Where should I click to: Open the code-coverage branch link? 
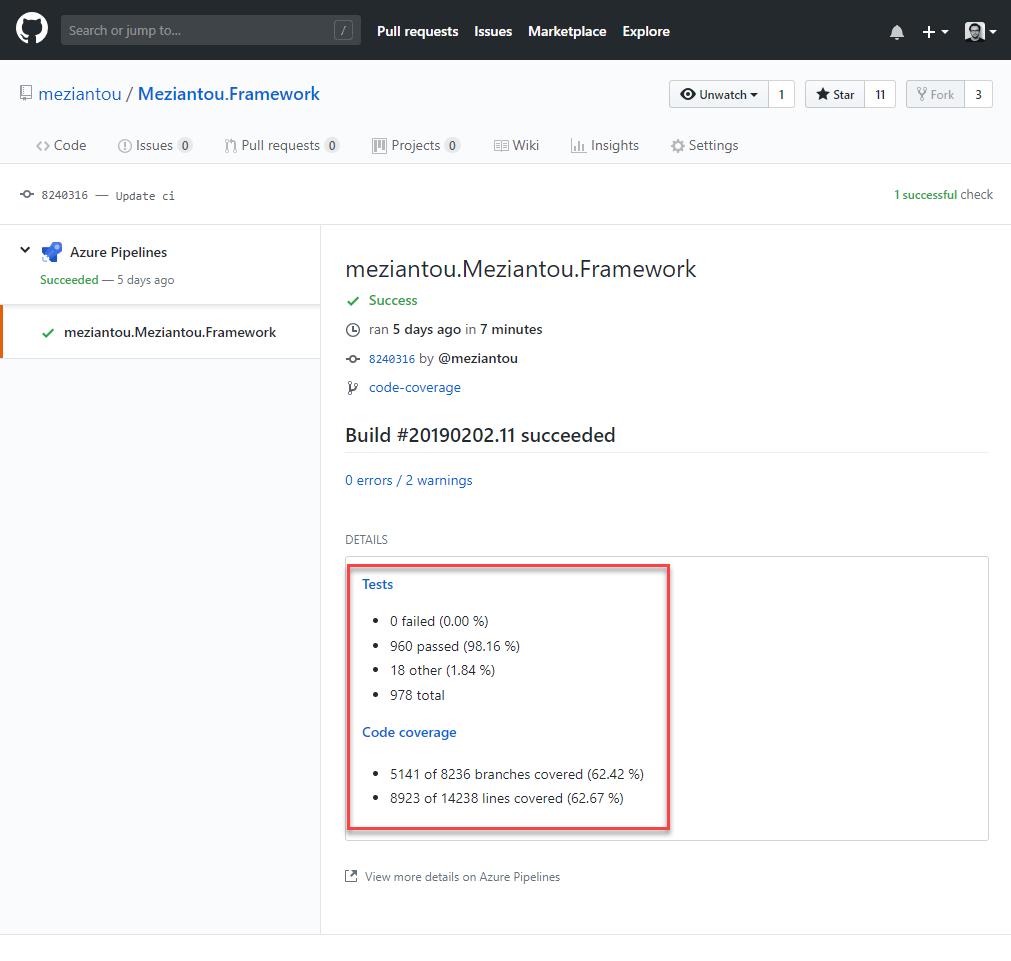tap(414, 387)
